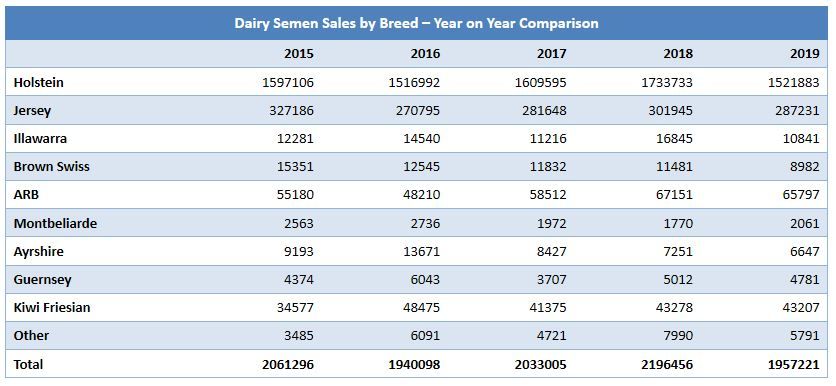Select the 2018 column header
Viewport: 836px width, 386px height.
coord(678,53)
